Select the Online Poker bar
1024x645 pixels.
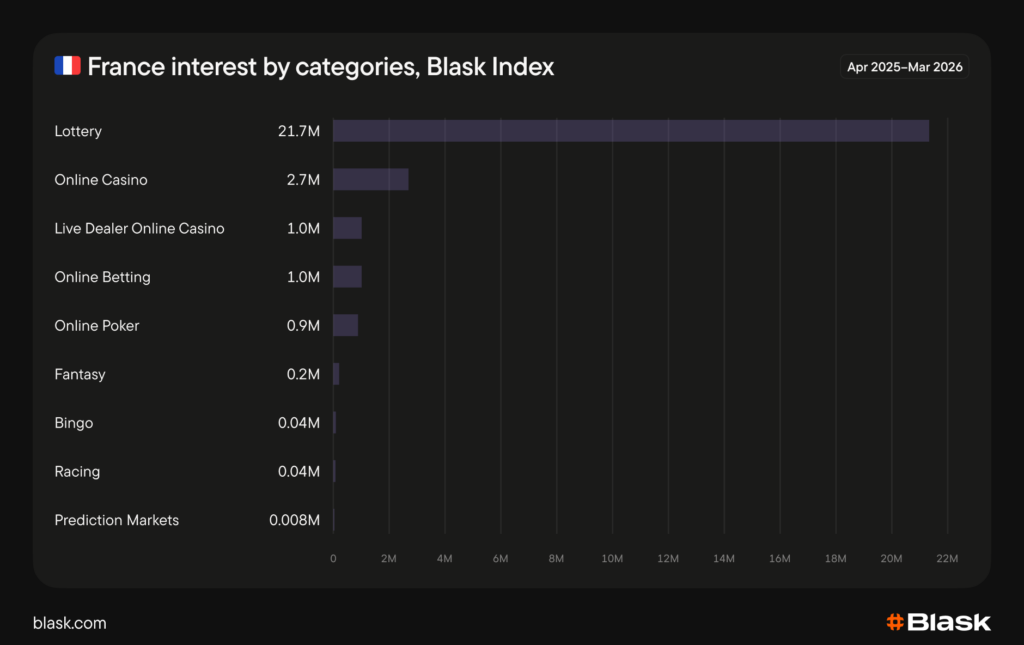pos(345,325)
